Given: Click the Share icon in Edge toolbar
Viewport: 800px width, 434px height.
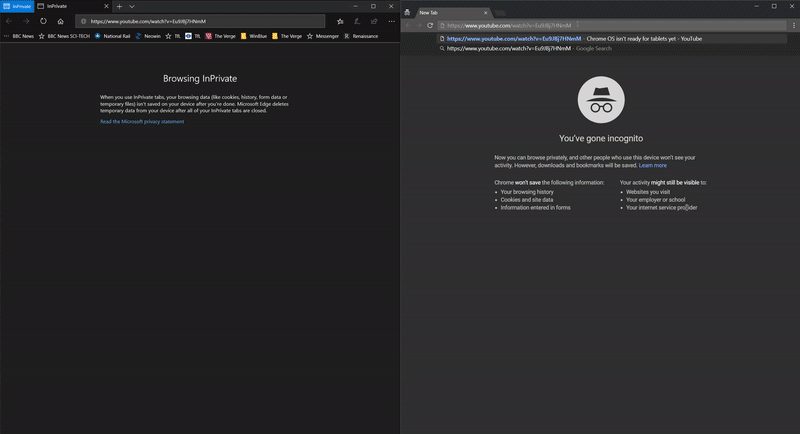Looking at the screenshot, I should 374,21.
